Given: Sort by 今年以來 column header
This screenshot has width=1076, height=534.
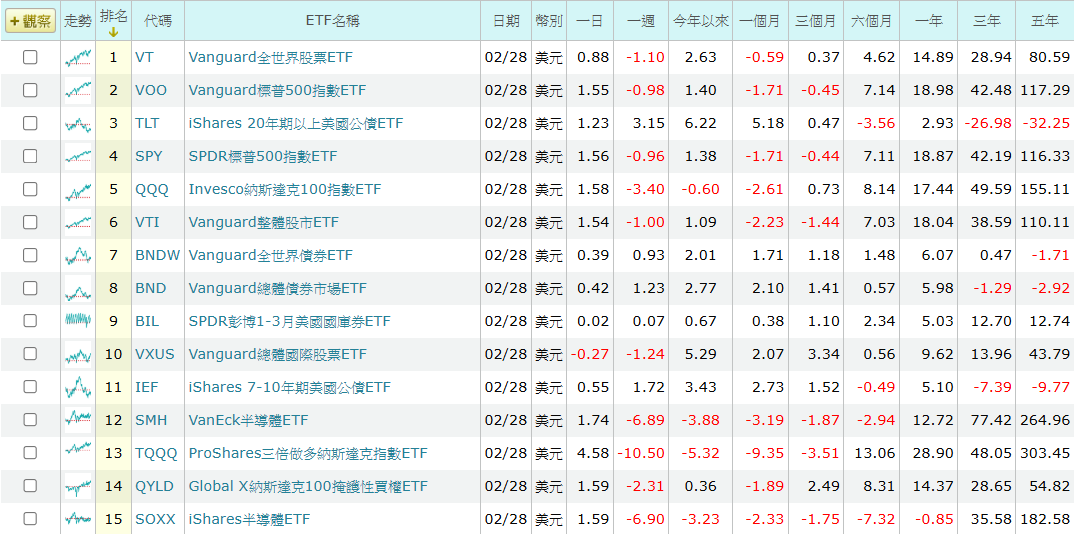Looking at the screenshot, I should click(x=701, y=21).
